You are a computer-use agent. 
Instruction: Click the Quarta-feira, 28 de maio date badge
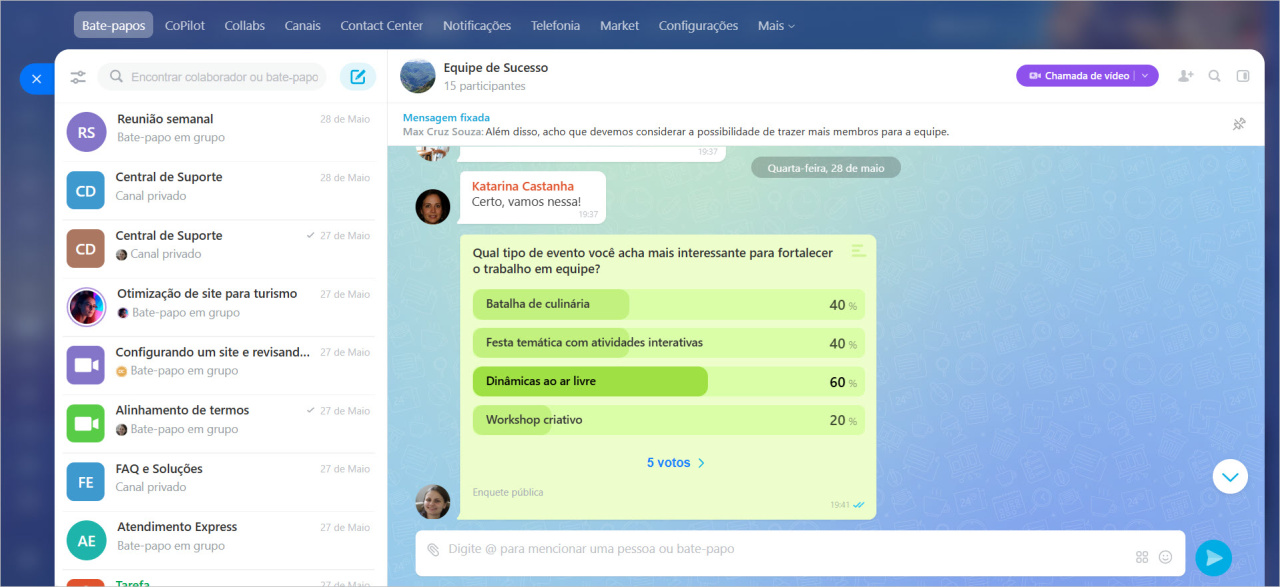826,168
